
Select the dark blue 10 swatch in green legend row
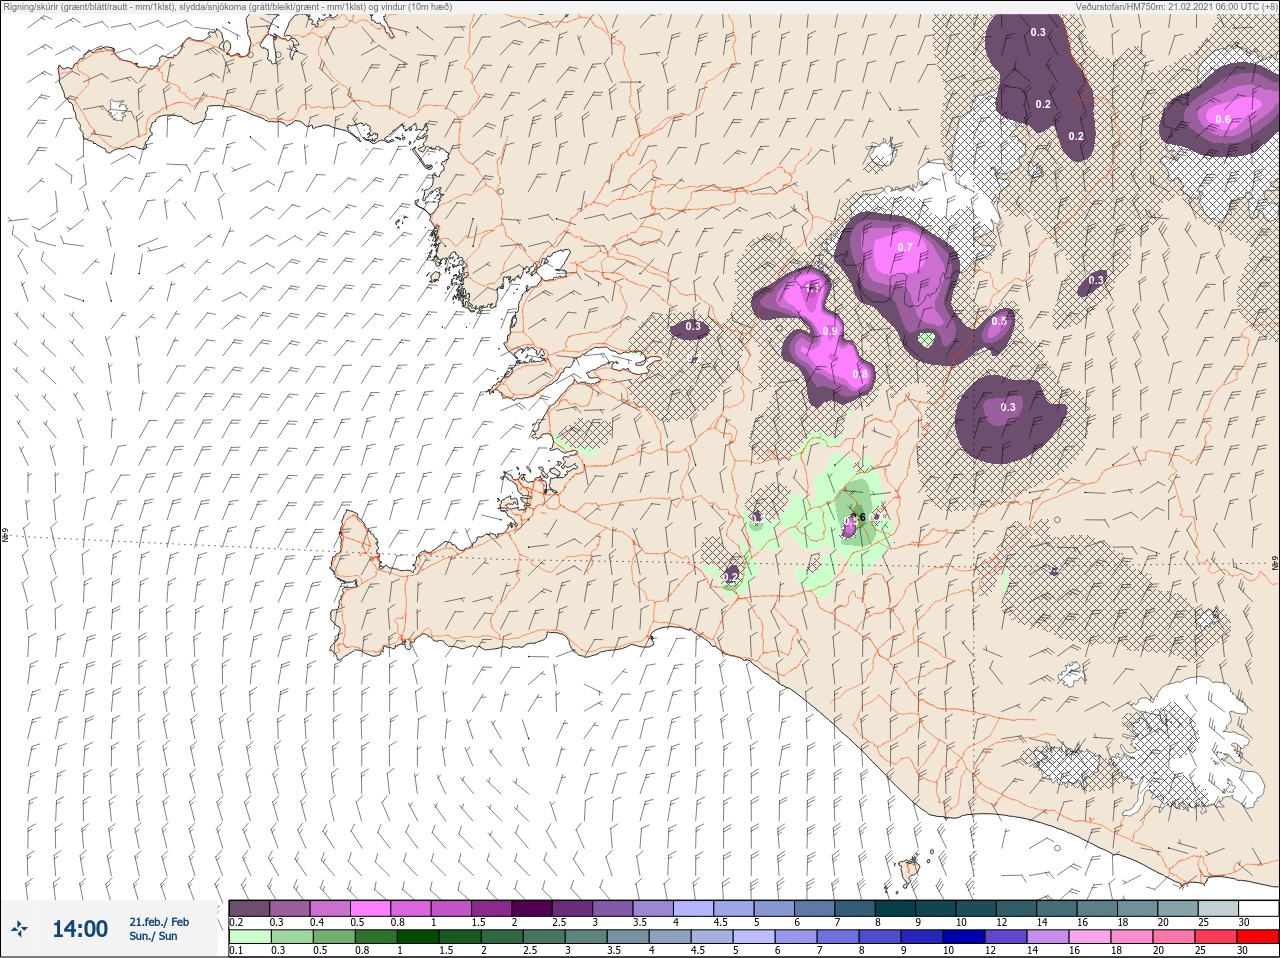(x=963, y=937)
